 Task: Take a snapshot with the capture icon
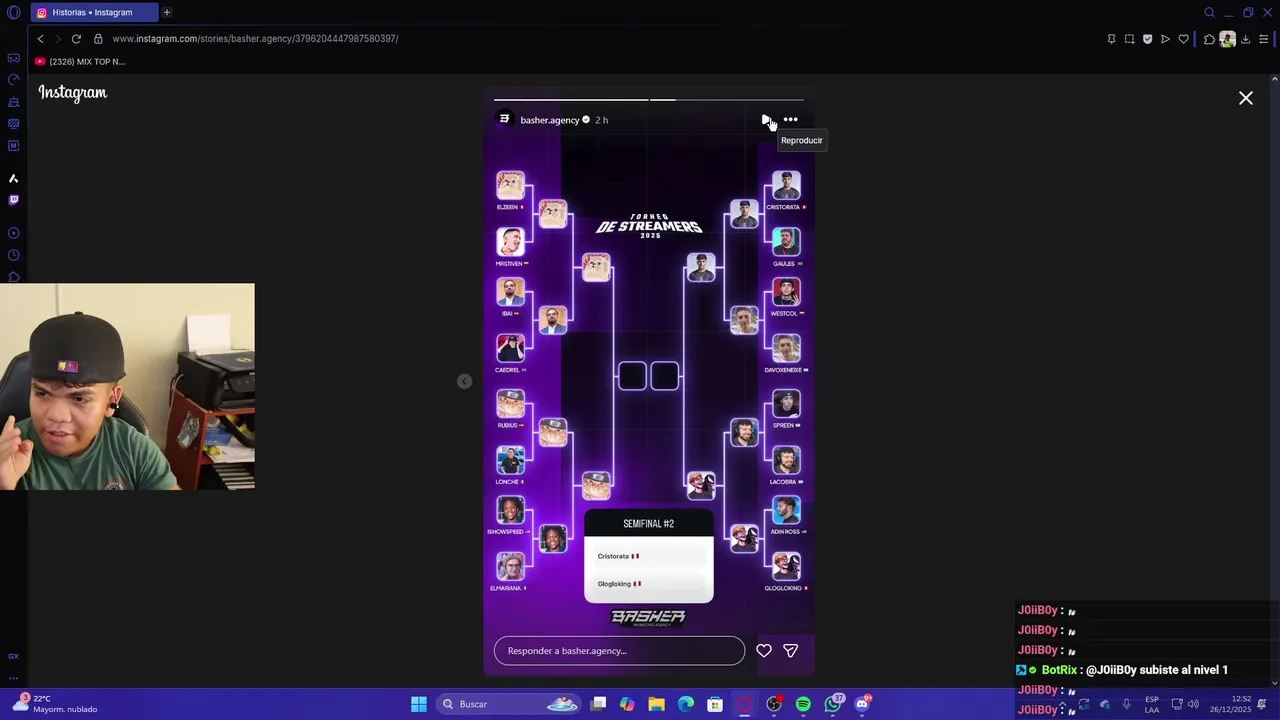pos(1129,39)
